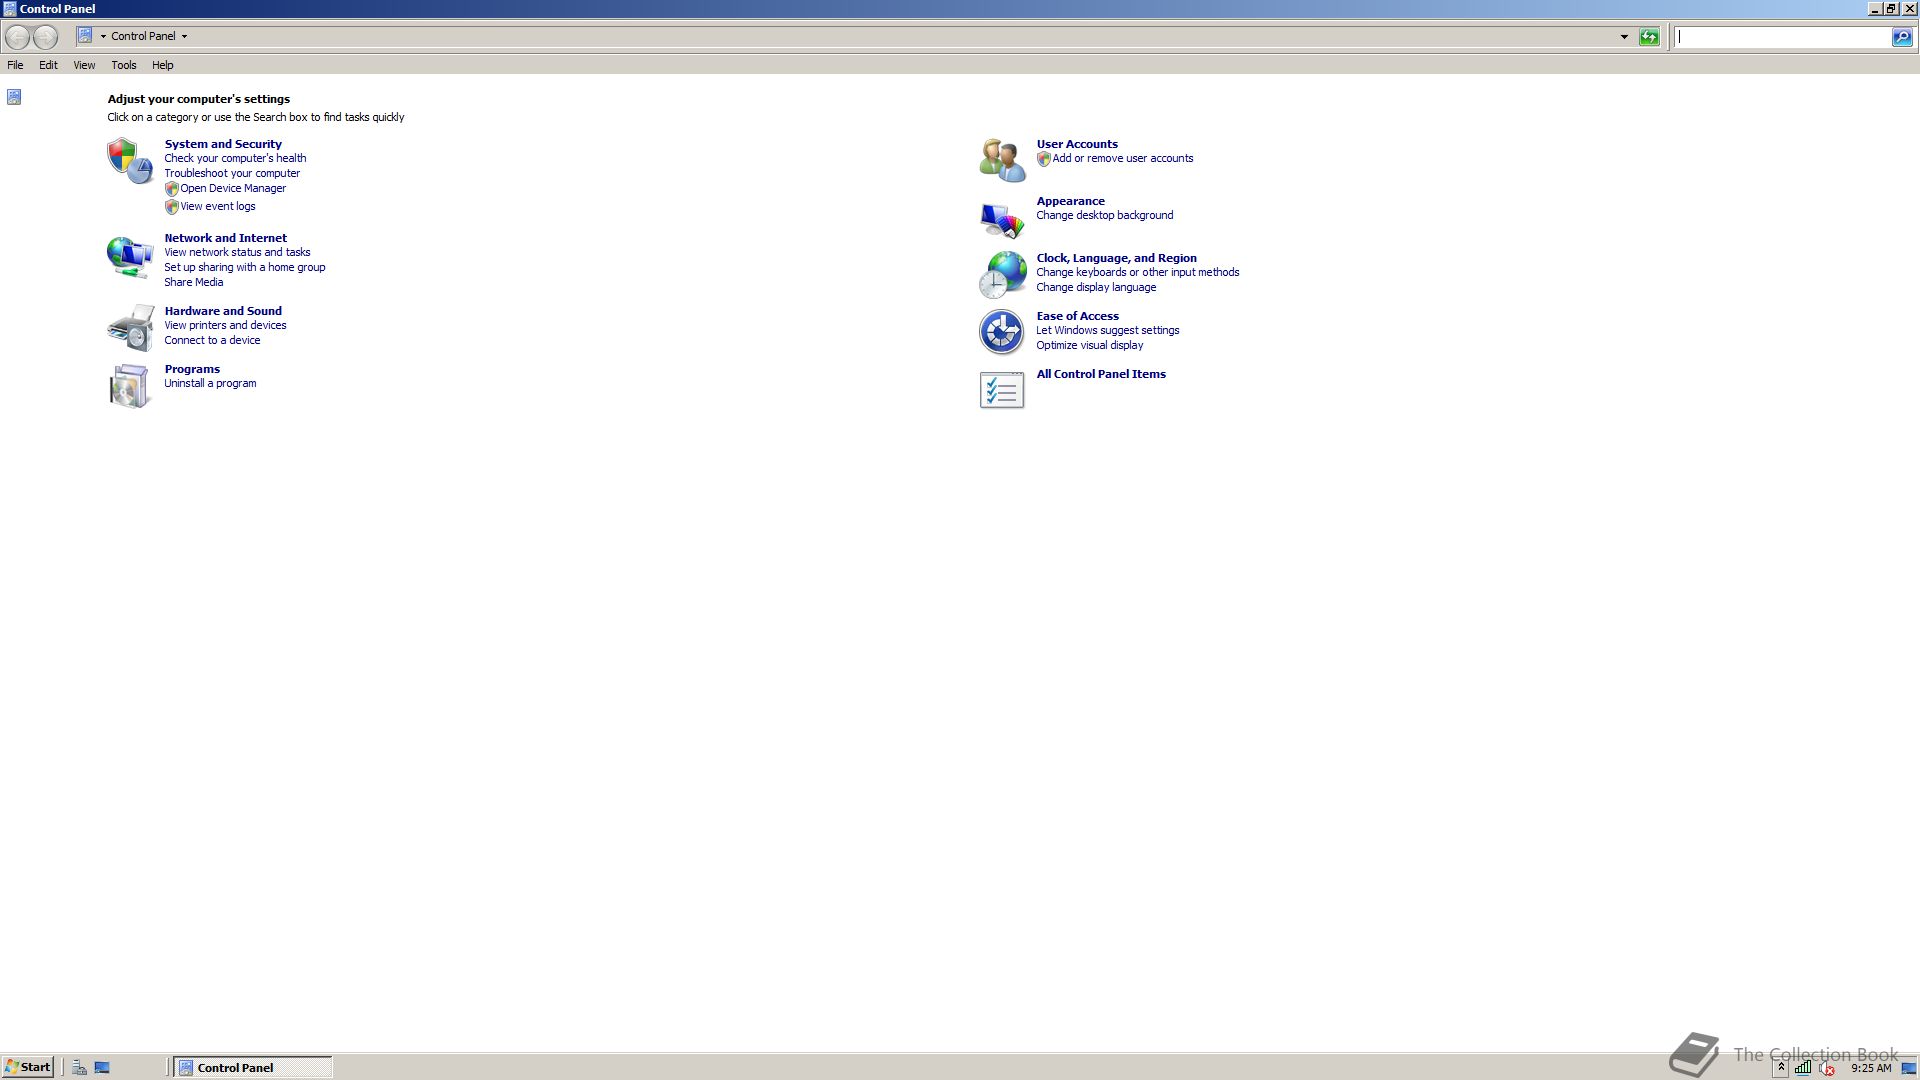Screen dimensions: 1920x1080
Task: Open the Edit menu
Action: (48, 65)
